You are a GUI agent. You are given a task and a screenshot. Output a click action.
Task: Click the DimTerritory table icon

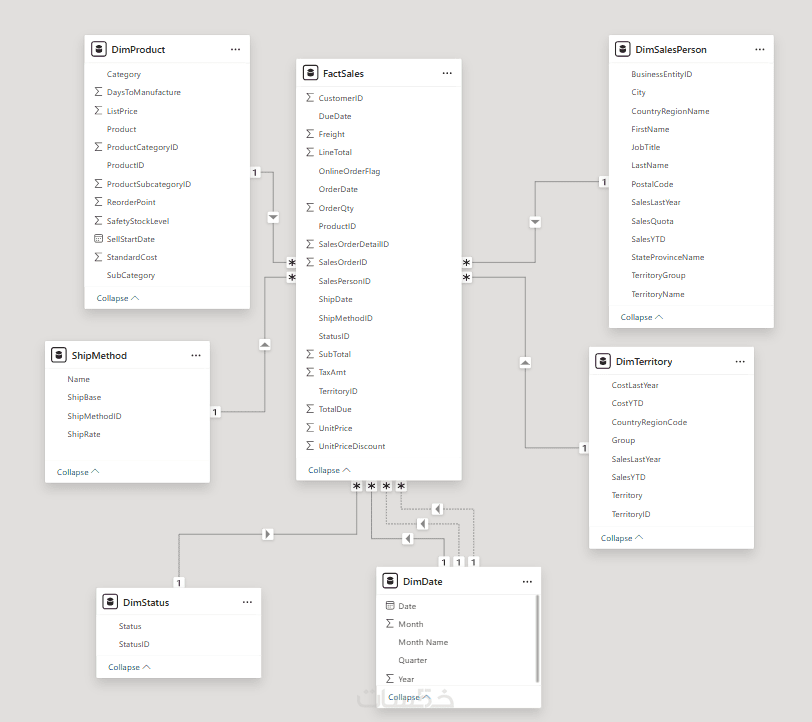point(603,361)
